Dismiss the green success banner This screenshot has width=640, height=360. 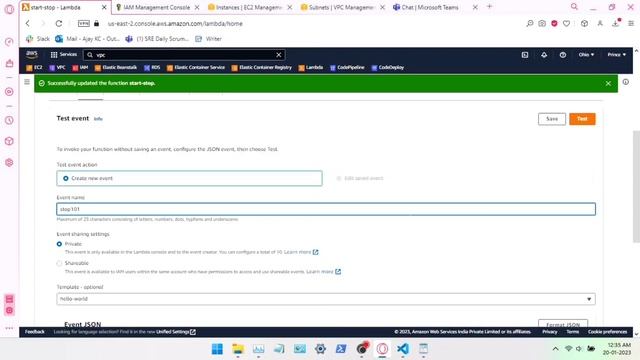point(608,83)
